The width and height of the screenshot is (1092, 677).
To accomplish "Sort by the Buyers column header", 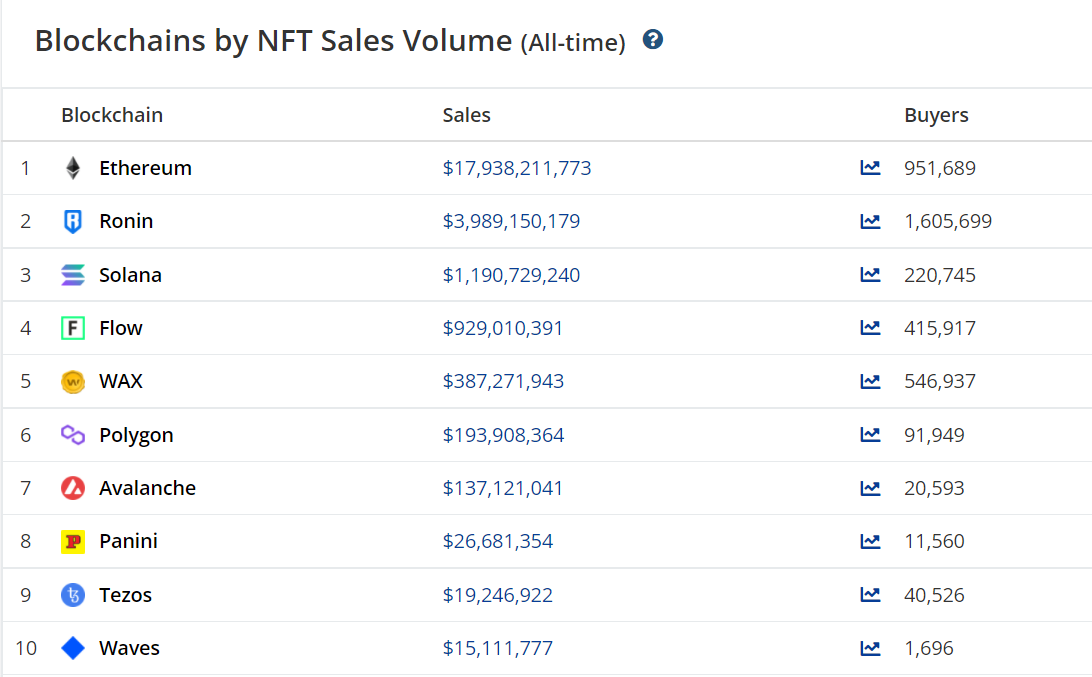I will coord(936,115).
